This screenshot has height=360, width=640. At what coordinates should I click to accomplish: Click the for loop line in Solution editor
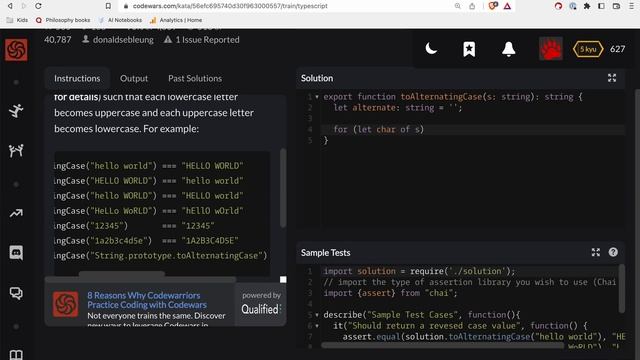473,129
